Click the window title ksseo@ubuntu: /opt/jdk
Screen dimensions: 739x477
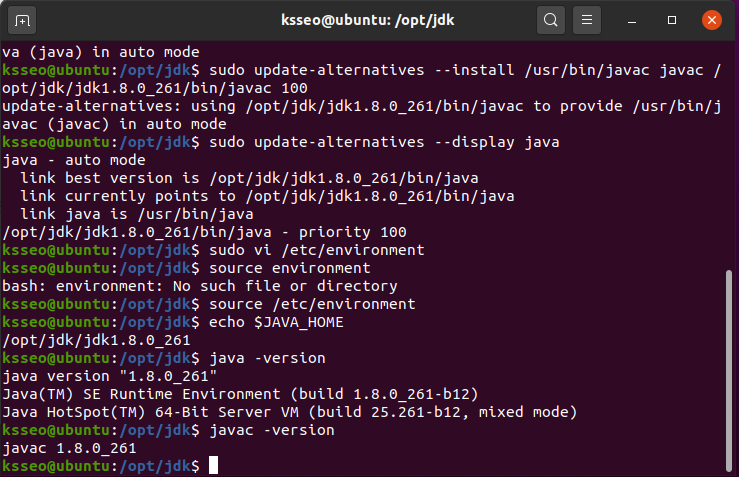point(368,20)
